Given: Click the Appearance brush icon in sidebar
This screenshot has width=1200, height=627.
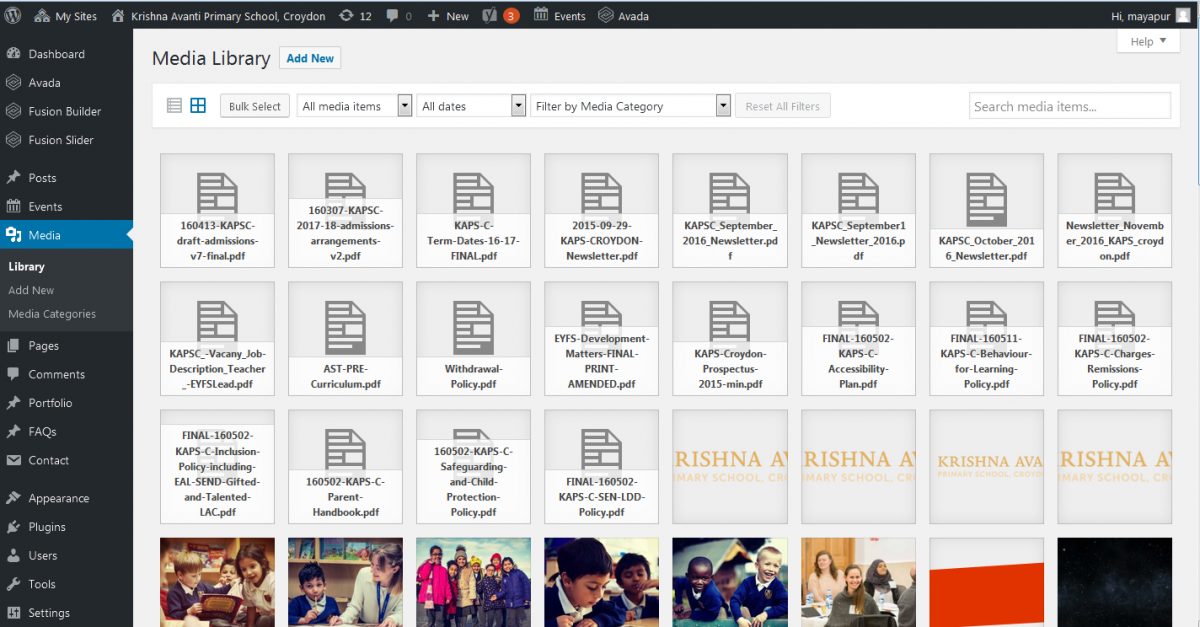Looking at the screenshot, I should click(x=16, y=498).
